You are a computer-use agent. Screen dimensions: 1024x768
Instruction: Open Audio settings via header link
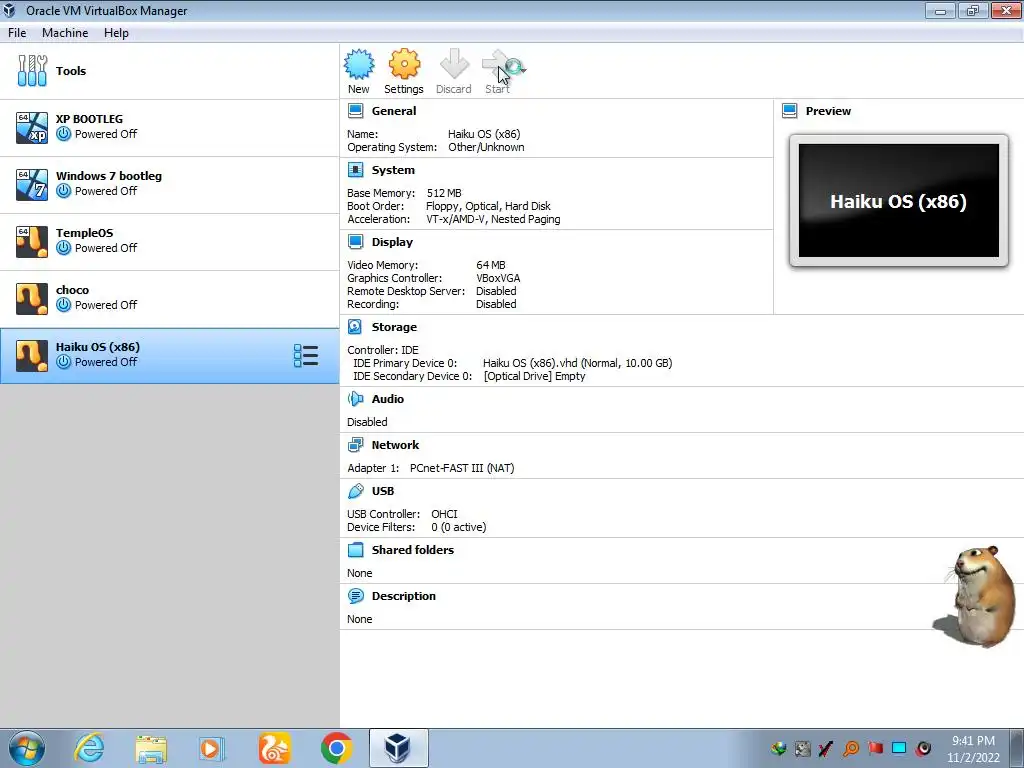click(x=387, y=399)
